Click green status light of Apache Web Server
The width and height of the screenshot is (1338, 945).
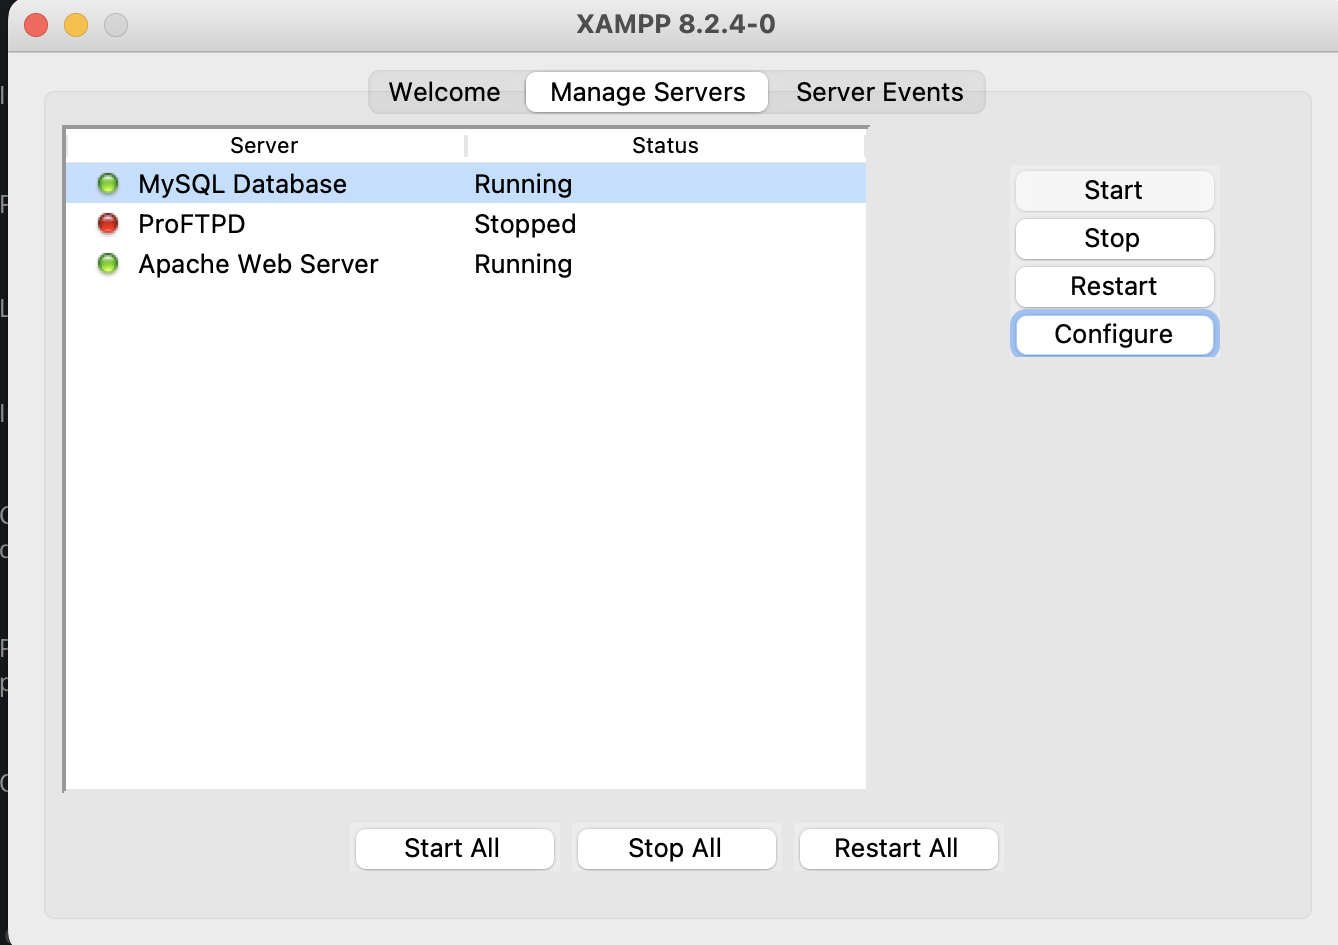click(108, 264)
